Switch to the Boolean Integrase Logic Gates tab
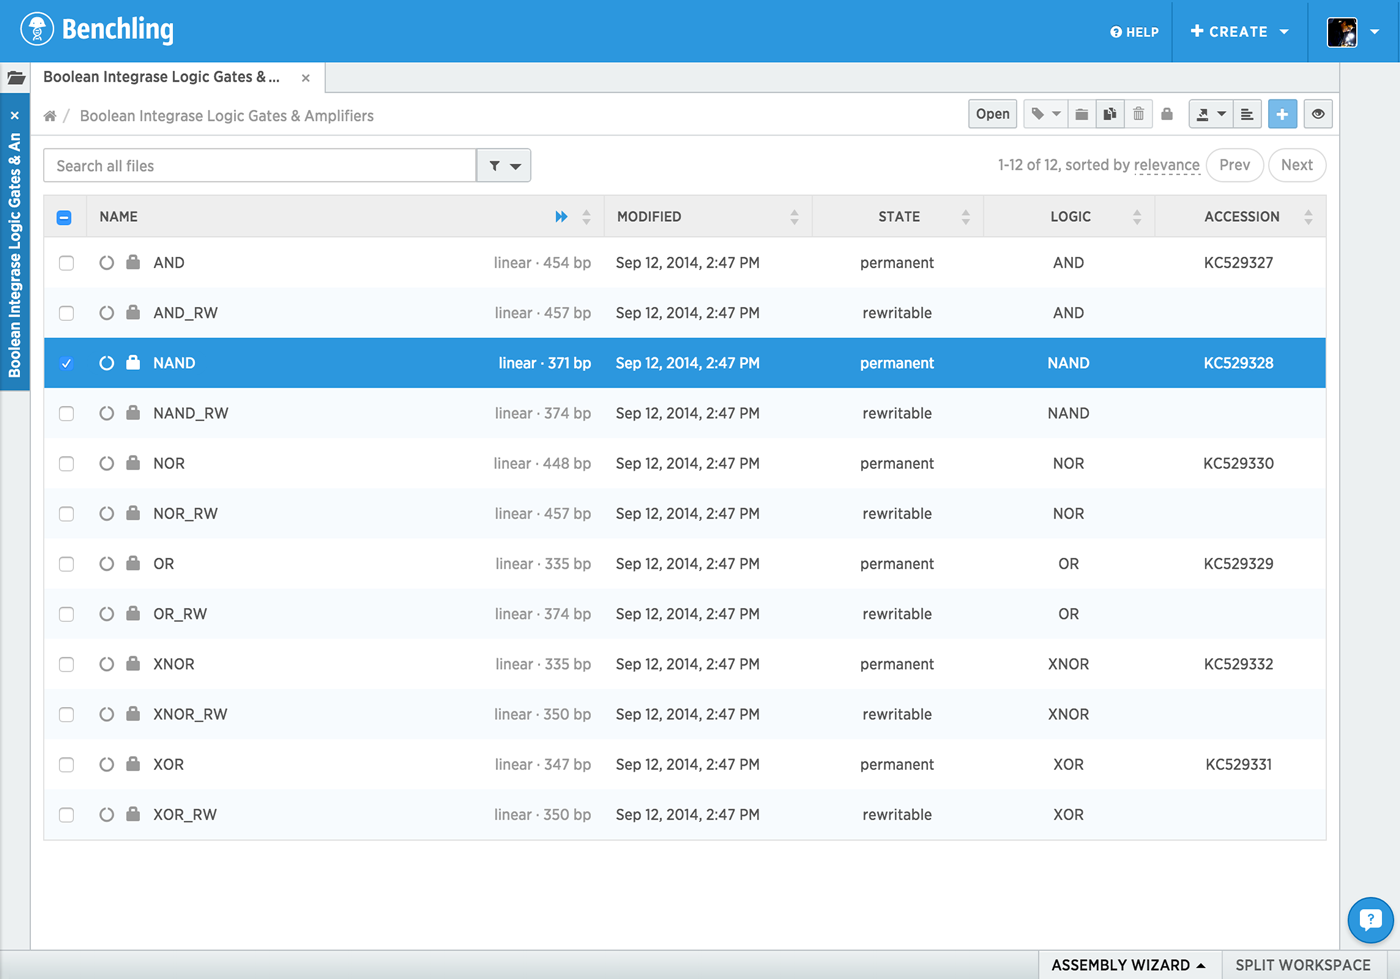Viewport: 1400px width, 979px height. coord(163,77)
